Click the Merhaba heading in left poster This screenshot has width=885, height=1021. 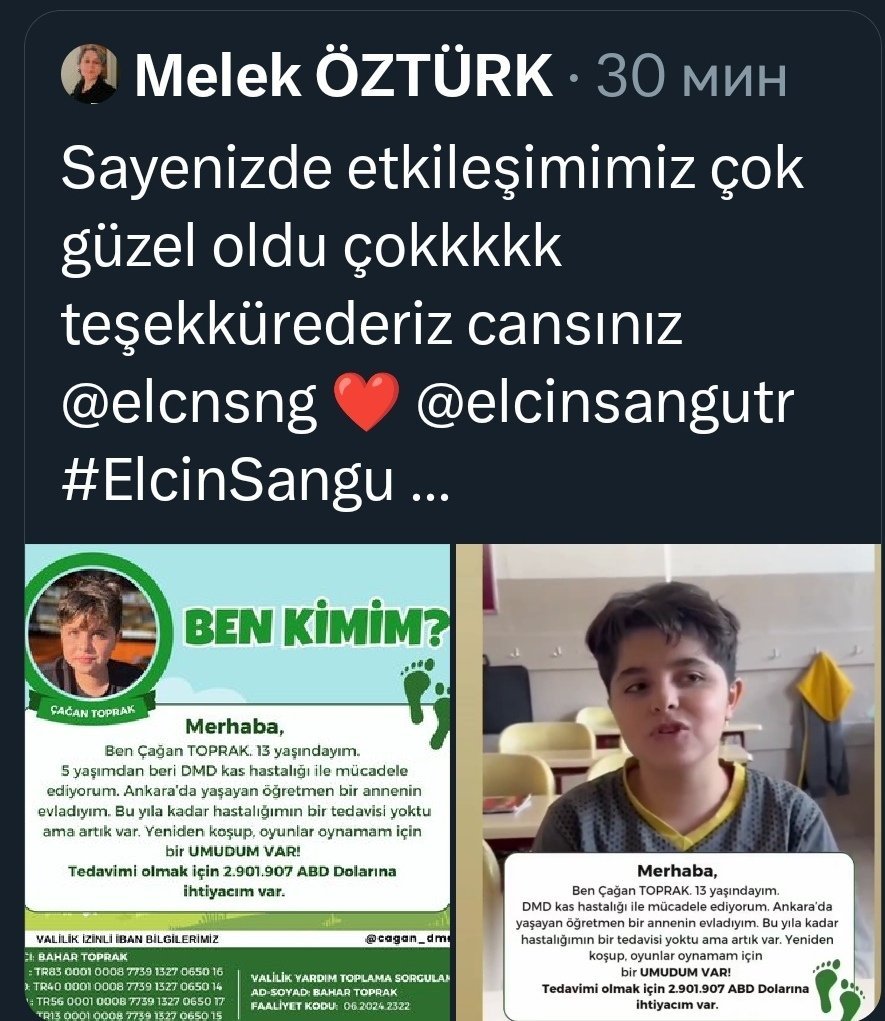tap(235, 726)
